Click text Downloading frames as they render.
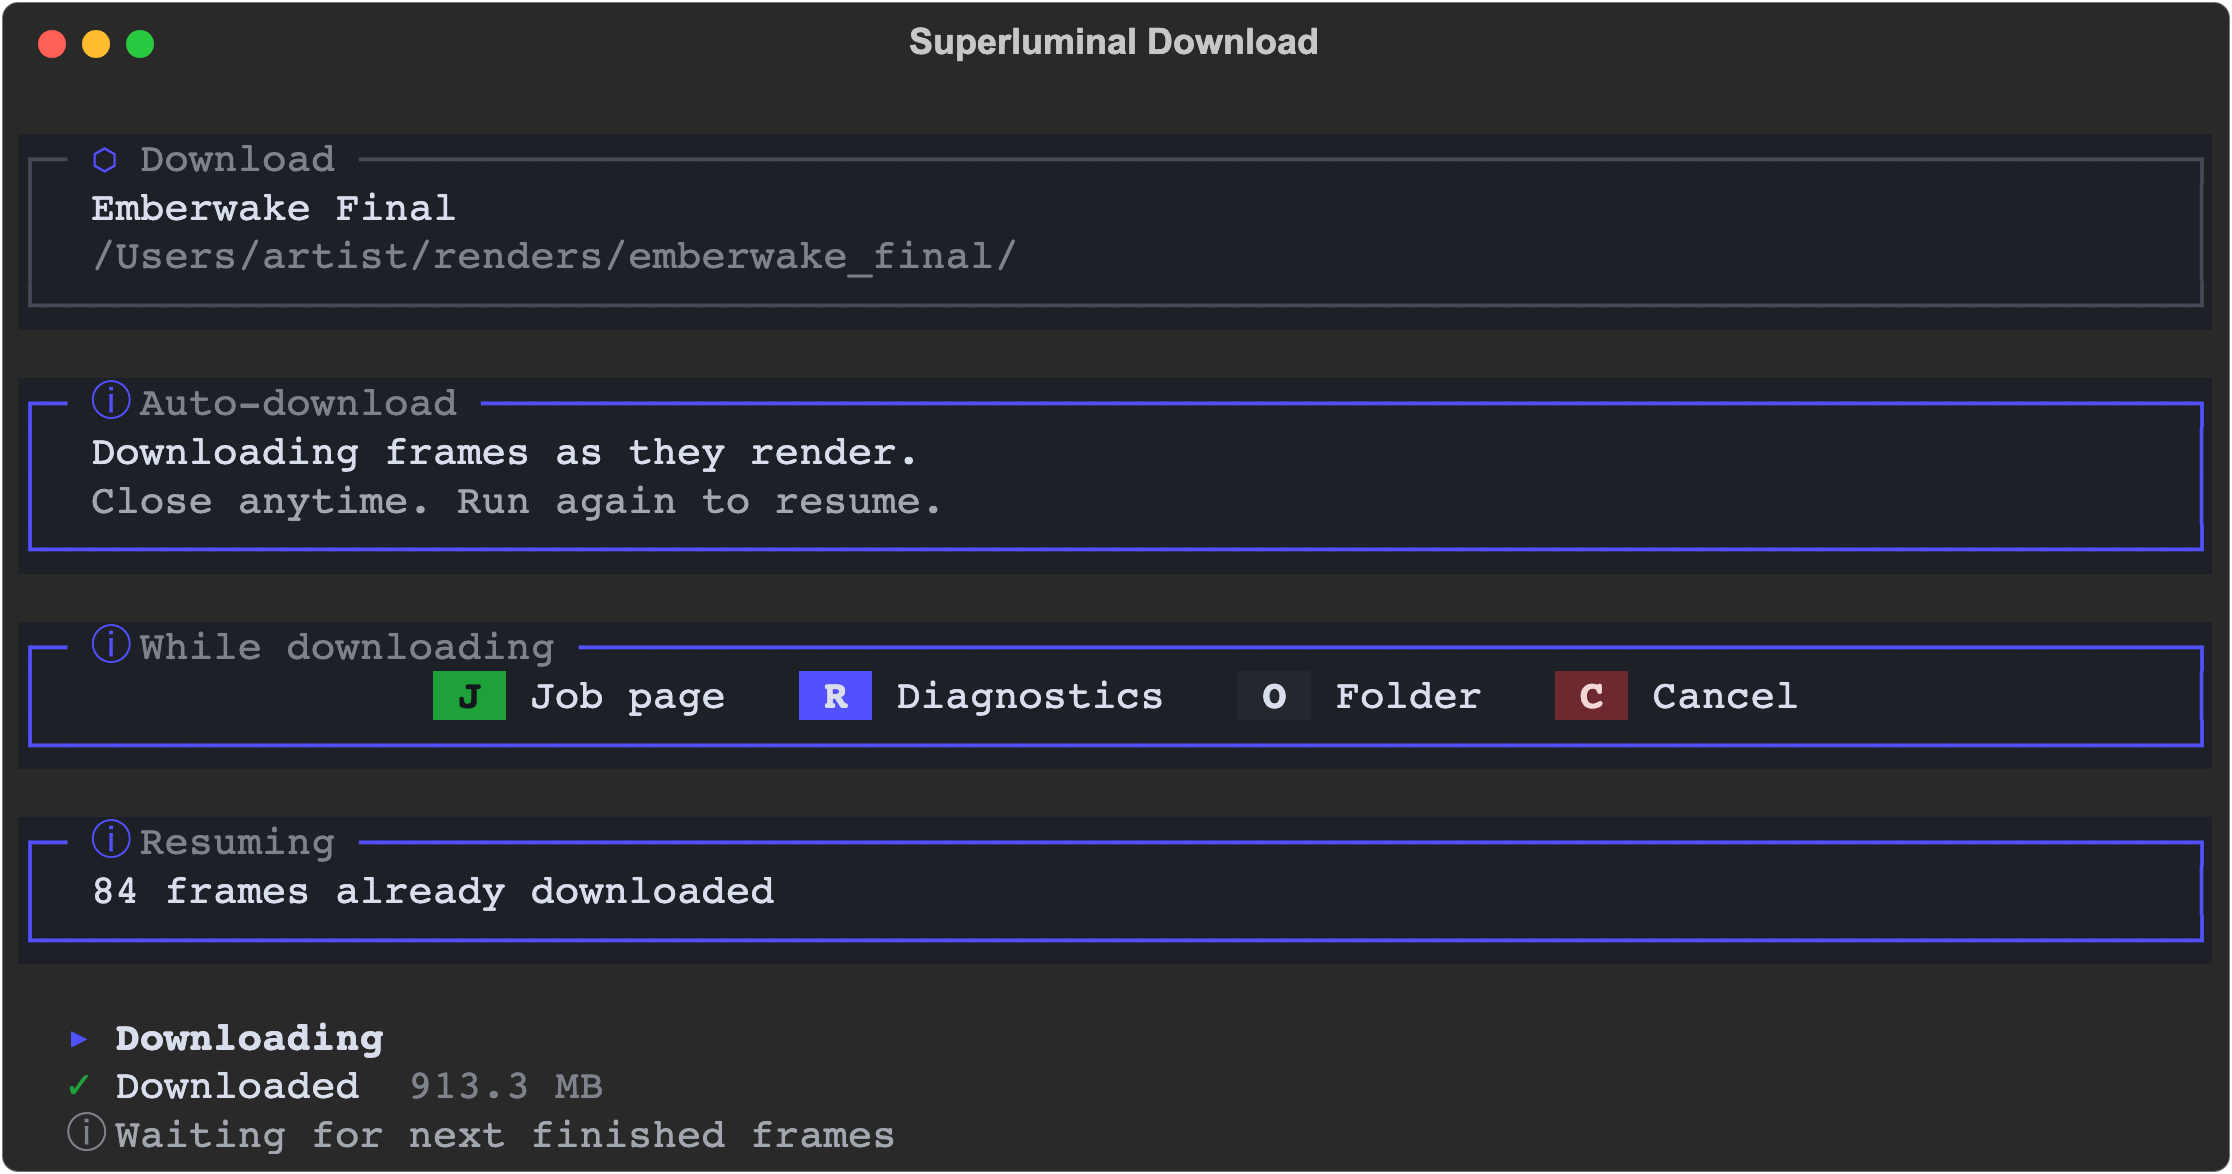Screen dimensions: 2232x1174 click(505, 453)
